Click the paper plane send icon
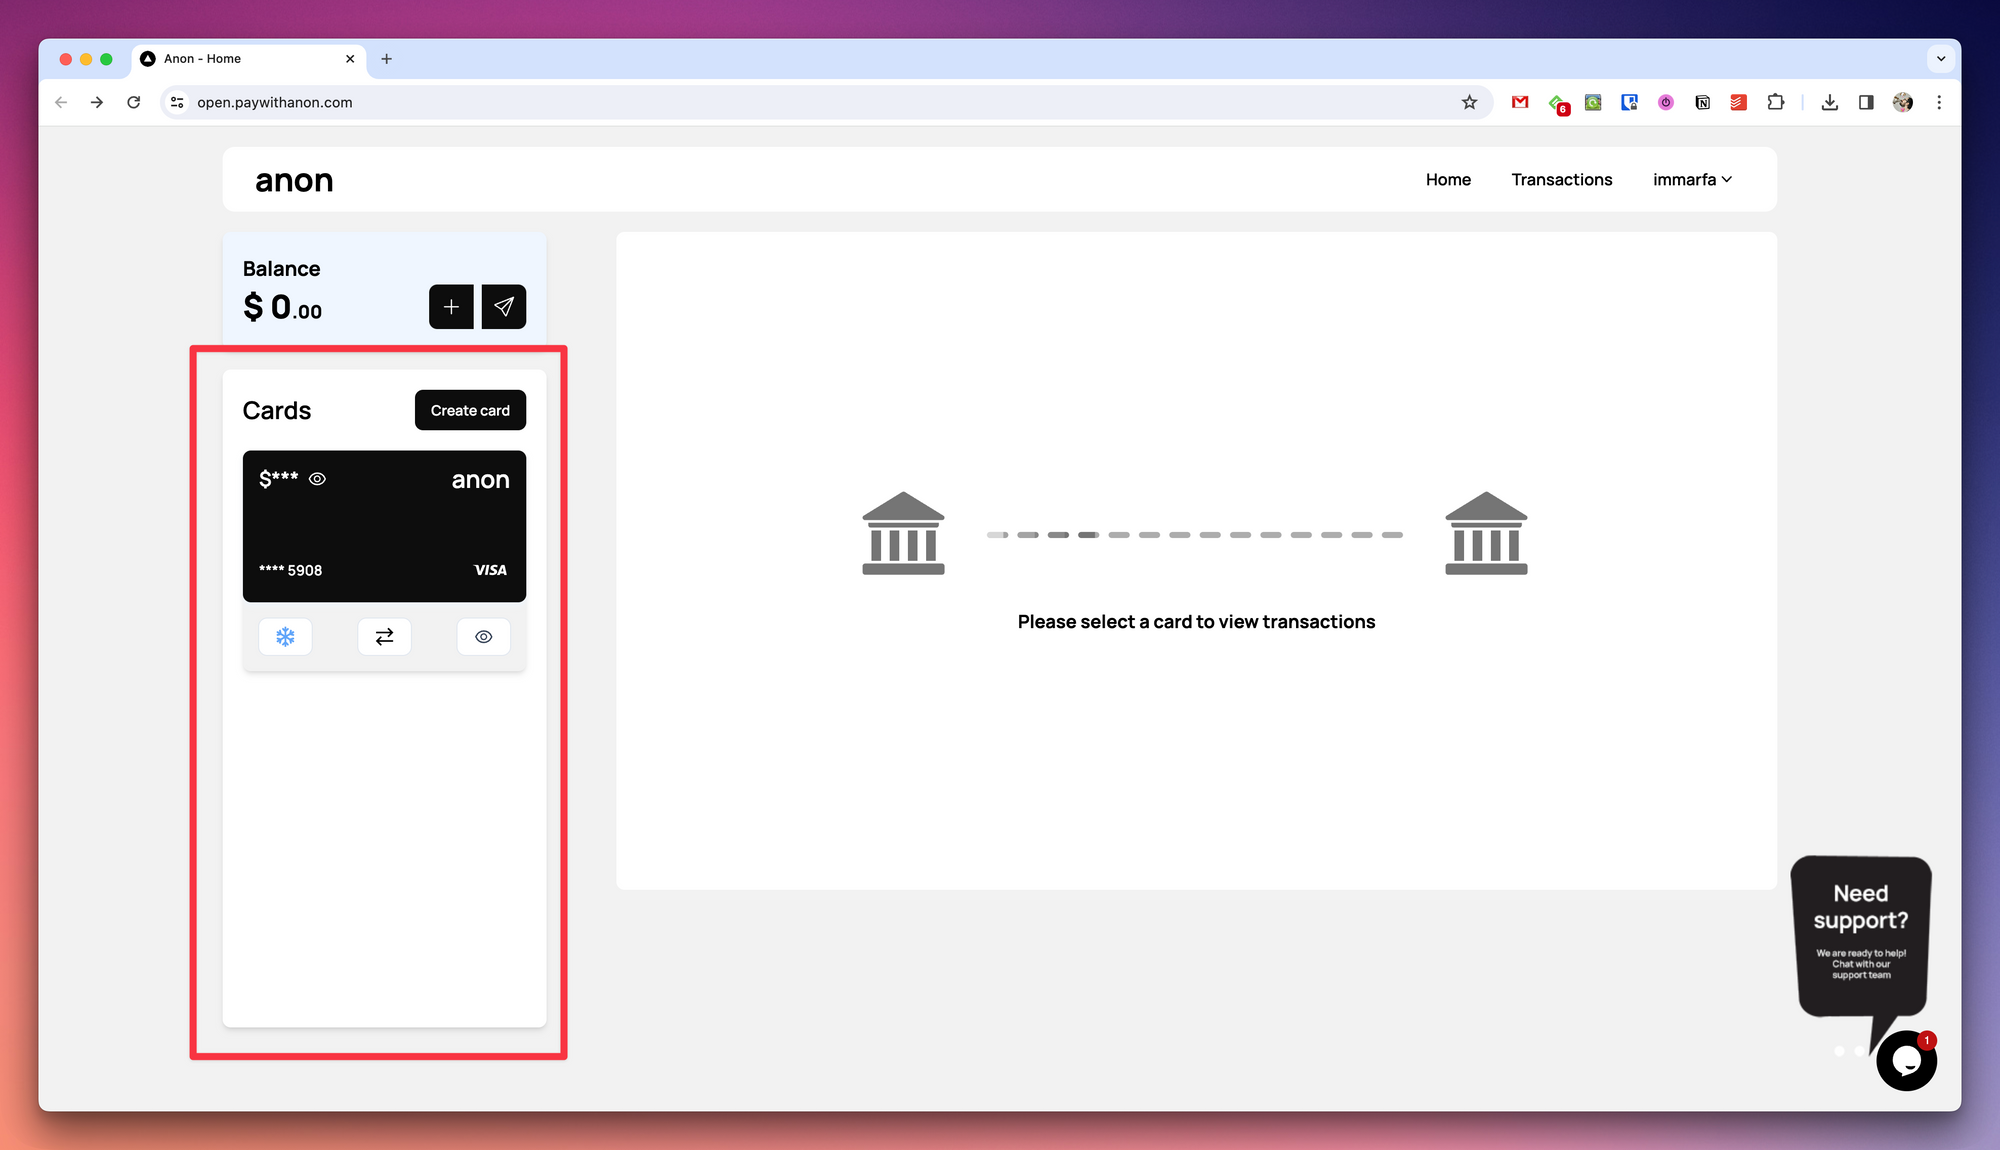This screenshot has width=2000, height=1150. [504, 307]
